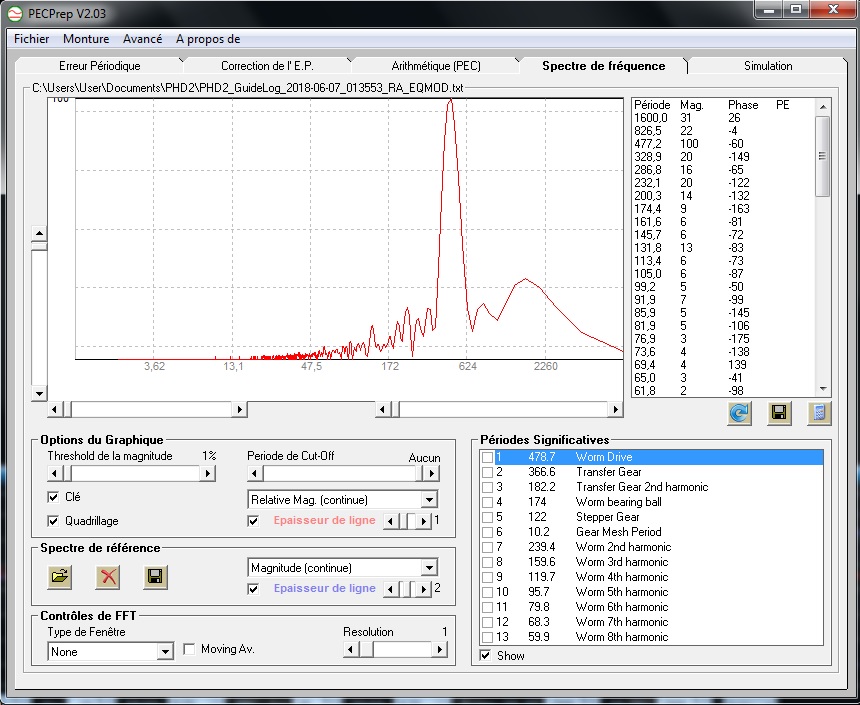
Task: Select the 826,5 period row in the list
Action: click(x=723, y=131)
